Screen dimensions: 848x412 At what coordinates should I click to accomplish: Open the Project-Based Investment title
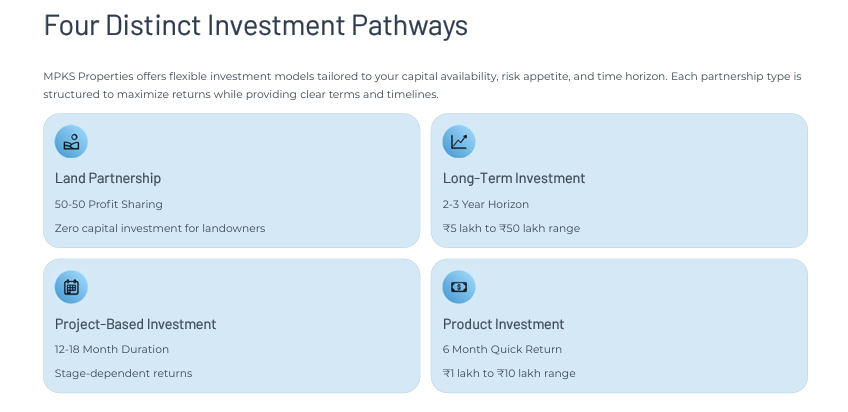(x=135, y=324)
